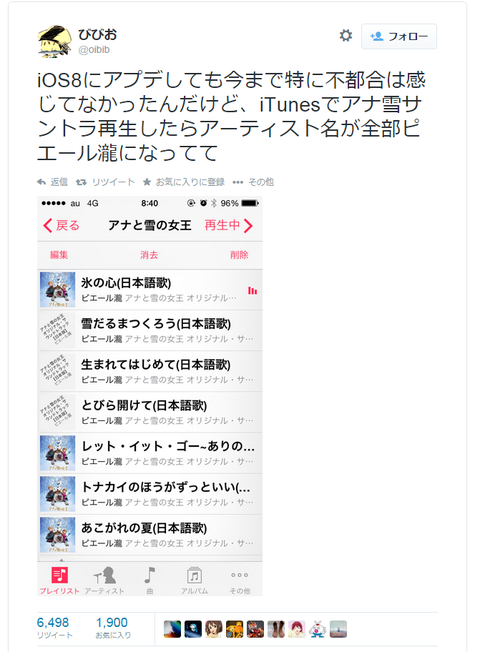This screenshot has height=652, width=480.
Task: Click the お気に入りに登録 star icon
Action: click(x=147, y=182)
